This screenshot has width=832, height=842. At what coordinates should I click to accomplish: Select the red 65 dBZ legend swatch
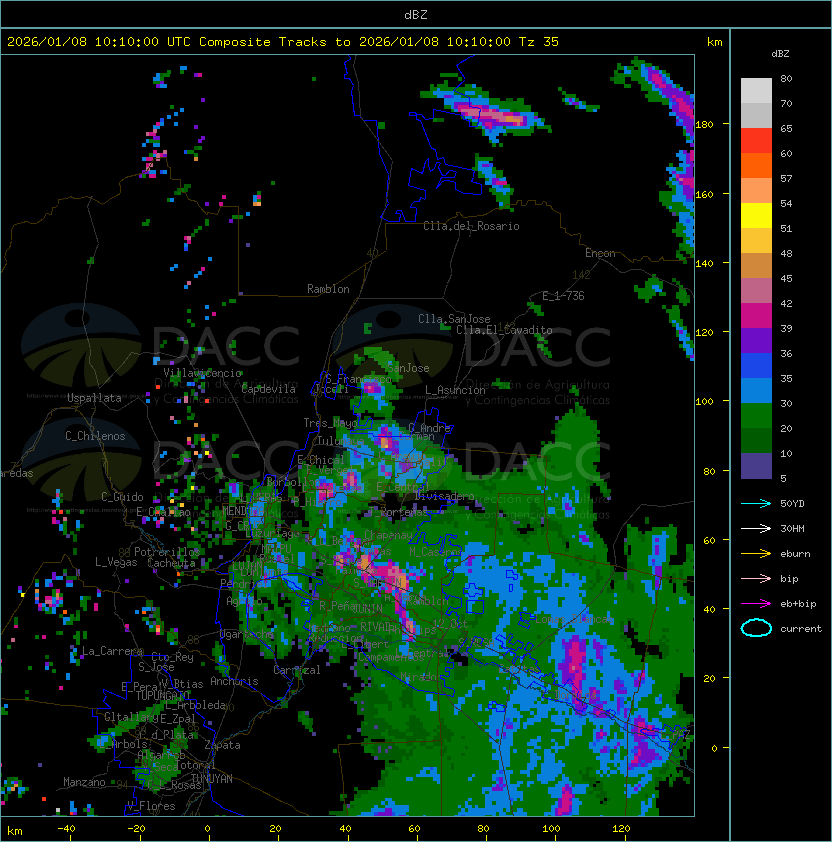coord(756,141)
